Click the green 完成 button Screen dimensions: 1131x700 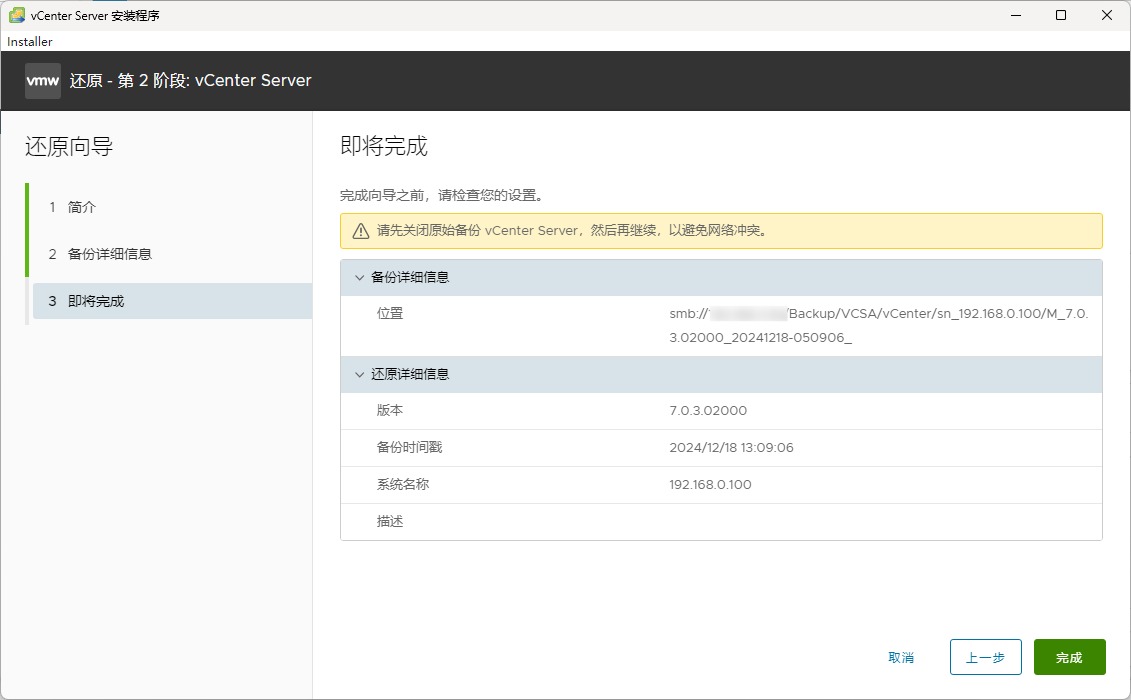point(1069,658)
